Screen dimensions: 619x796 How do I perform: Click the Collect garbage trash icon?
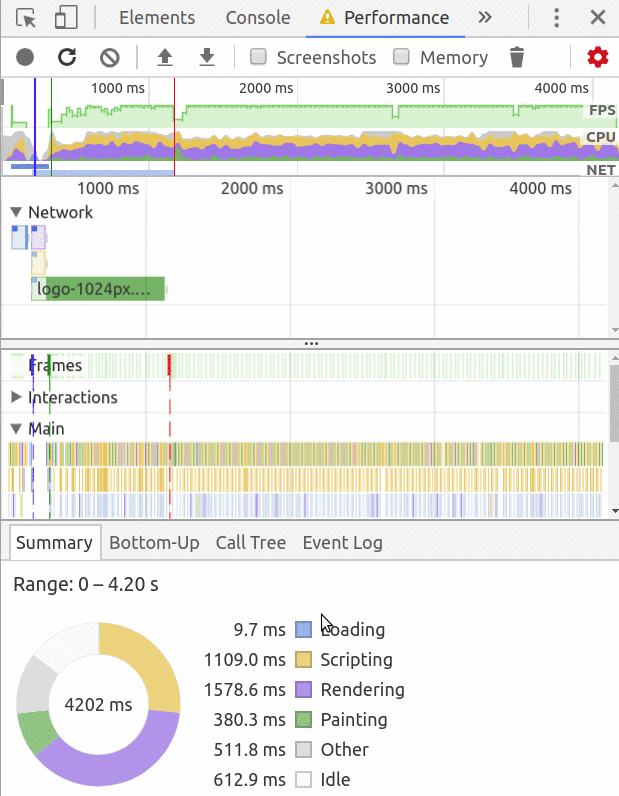[x=516, y=57]
